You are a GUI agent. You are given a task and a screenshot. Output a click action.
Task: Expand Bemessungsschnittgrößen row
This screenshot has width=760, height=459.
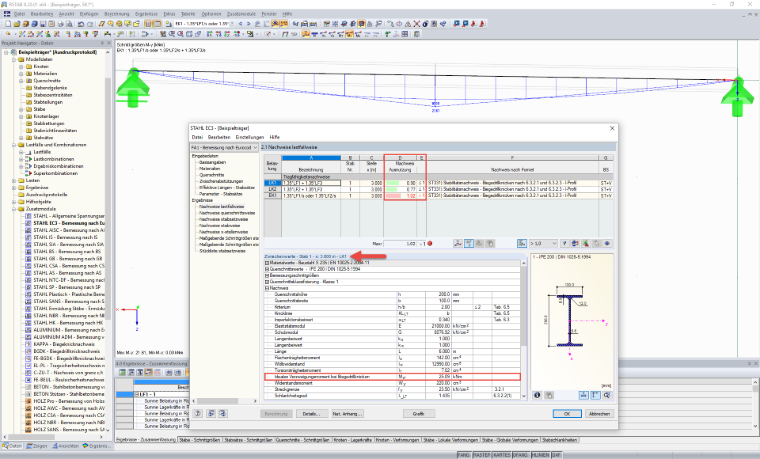pos(267,275)
